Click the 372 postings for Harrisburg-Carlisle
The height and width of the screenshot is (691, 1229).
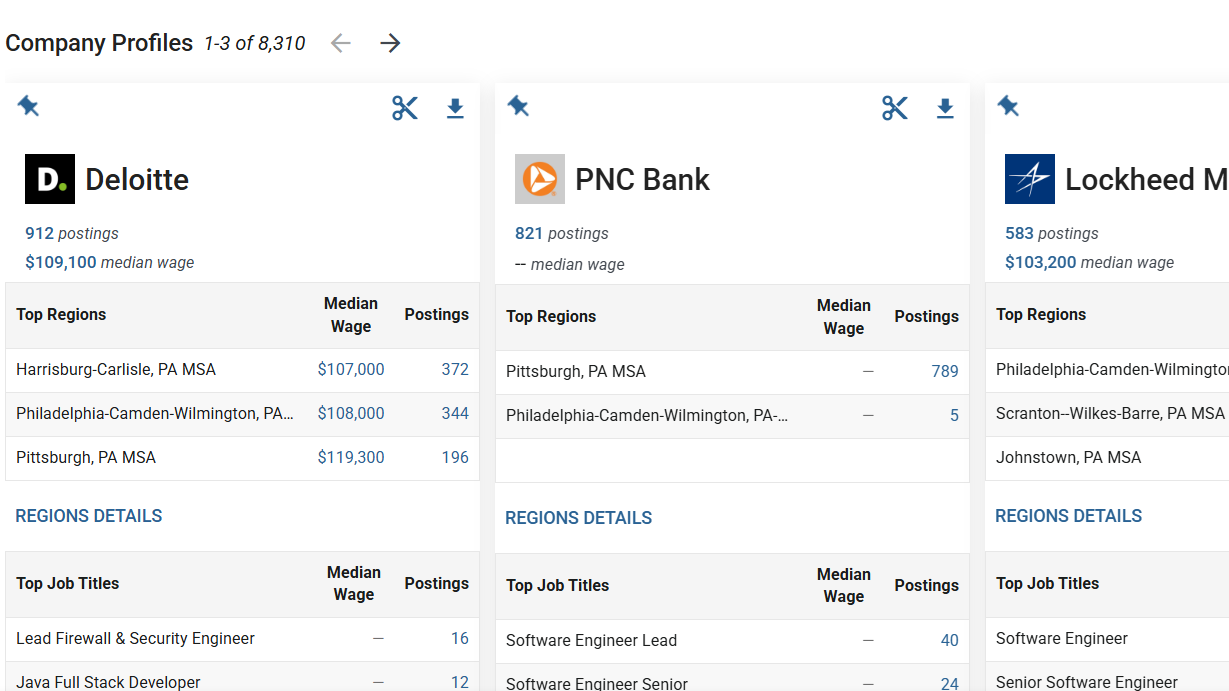pos(455,369)
